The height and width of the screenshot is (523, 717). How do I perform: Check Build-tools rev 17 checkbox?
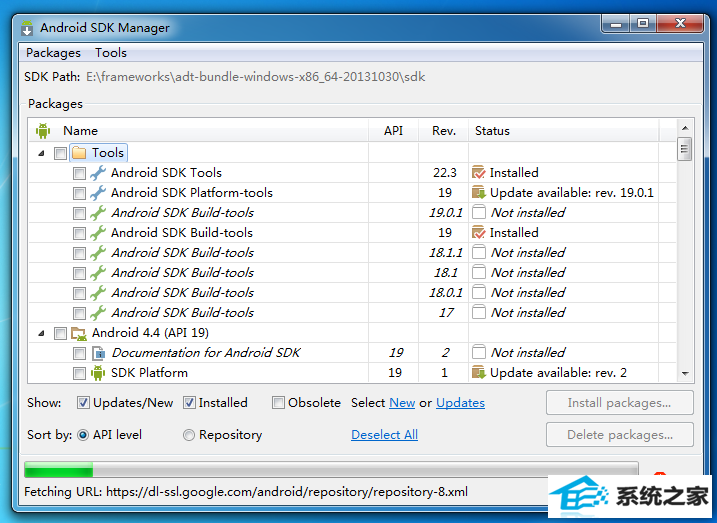[x=79, y=313]
